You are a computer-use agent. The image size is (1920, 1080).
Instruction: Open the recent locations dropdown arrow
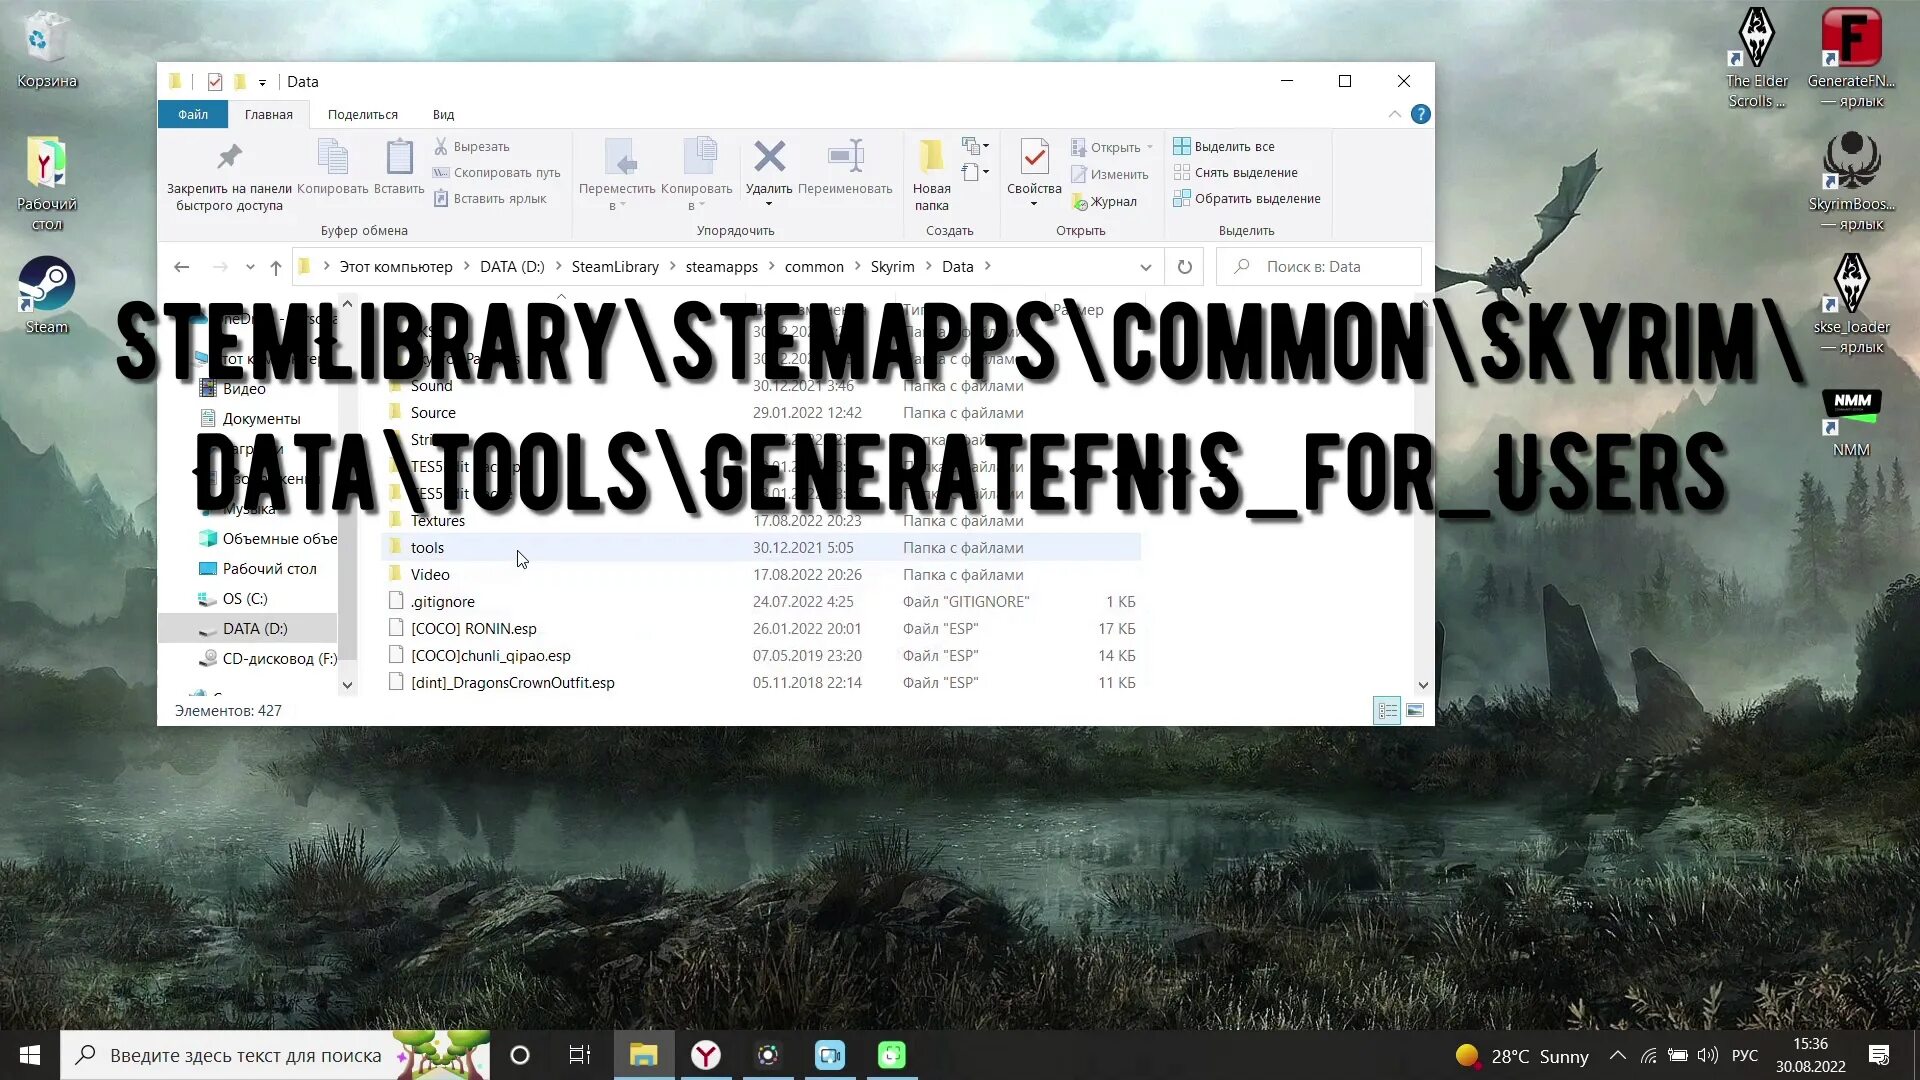[250, 267]
